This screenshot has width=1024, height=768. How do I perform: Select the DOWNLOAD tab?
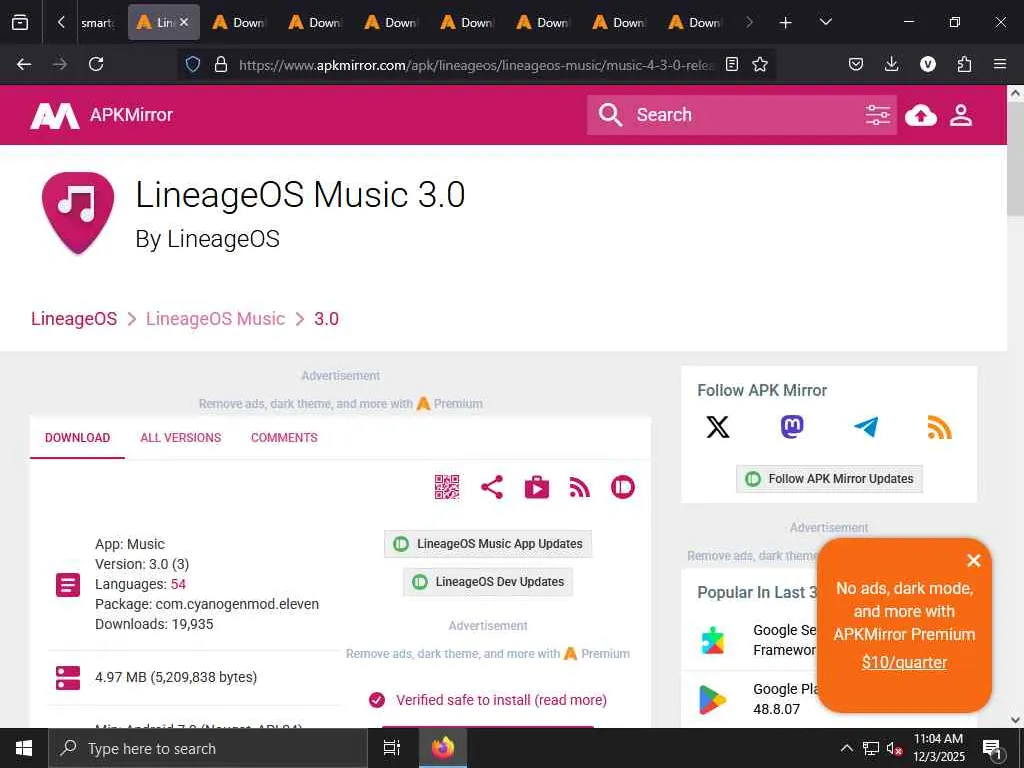coord(77,438)
